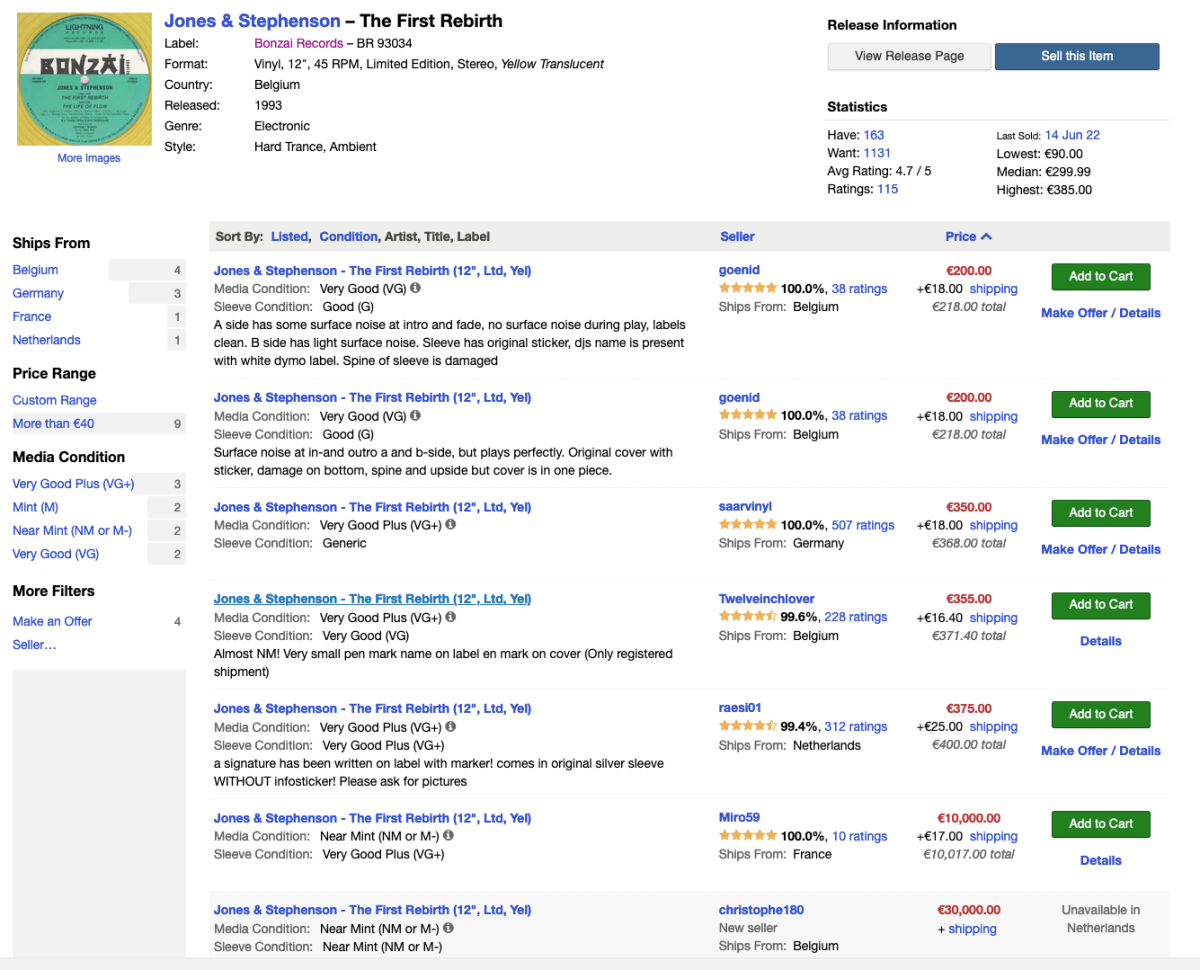Click the star rating of Miro59
1200x970 pixels.
coord(748,836)
